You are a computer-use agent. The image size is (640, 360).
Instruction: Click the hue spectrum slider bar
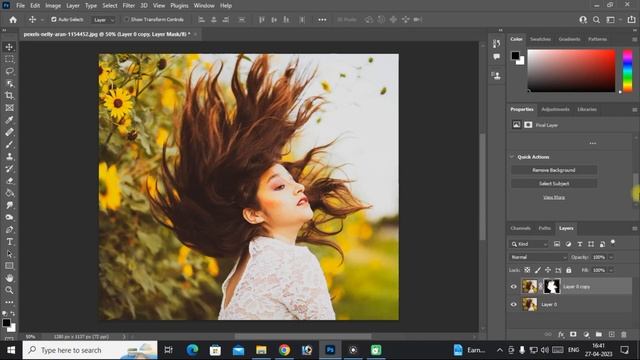click(x=627, y=71)
